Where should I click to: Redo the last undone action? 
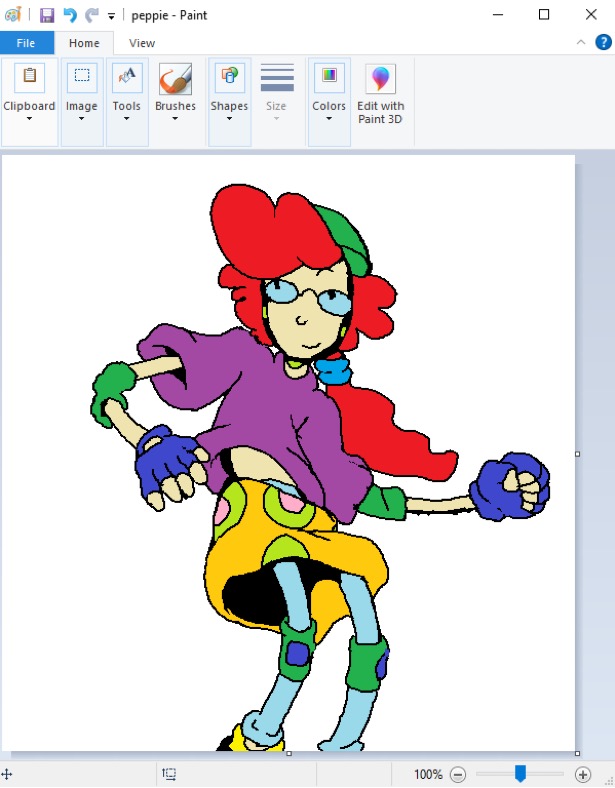point(91,15)
